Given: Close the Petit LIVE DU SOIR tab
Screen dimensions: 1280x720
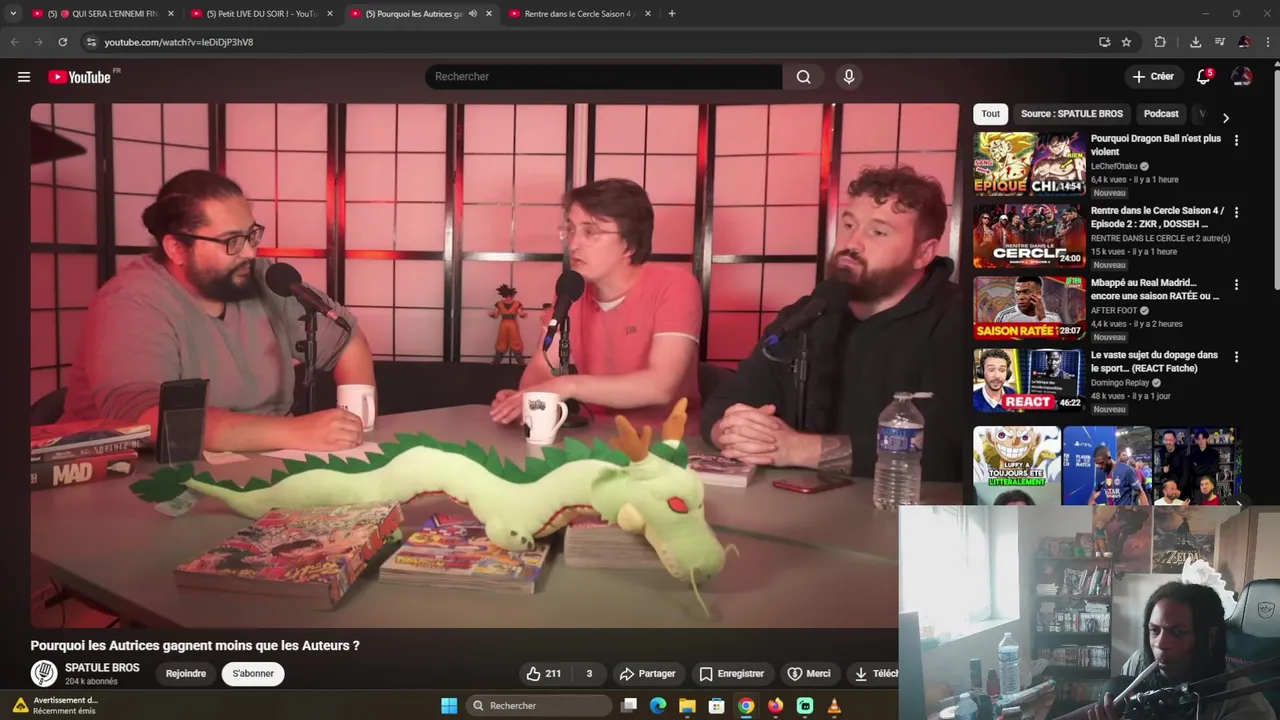Looking at the screenshot, I should click(x=330, y=14).
